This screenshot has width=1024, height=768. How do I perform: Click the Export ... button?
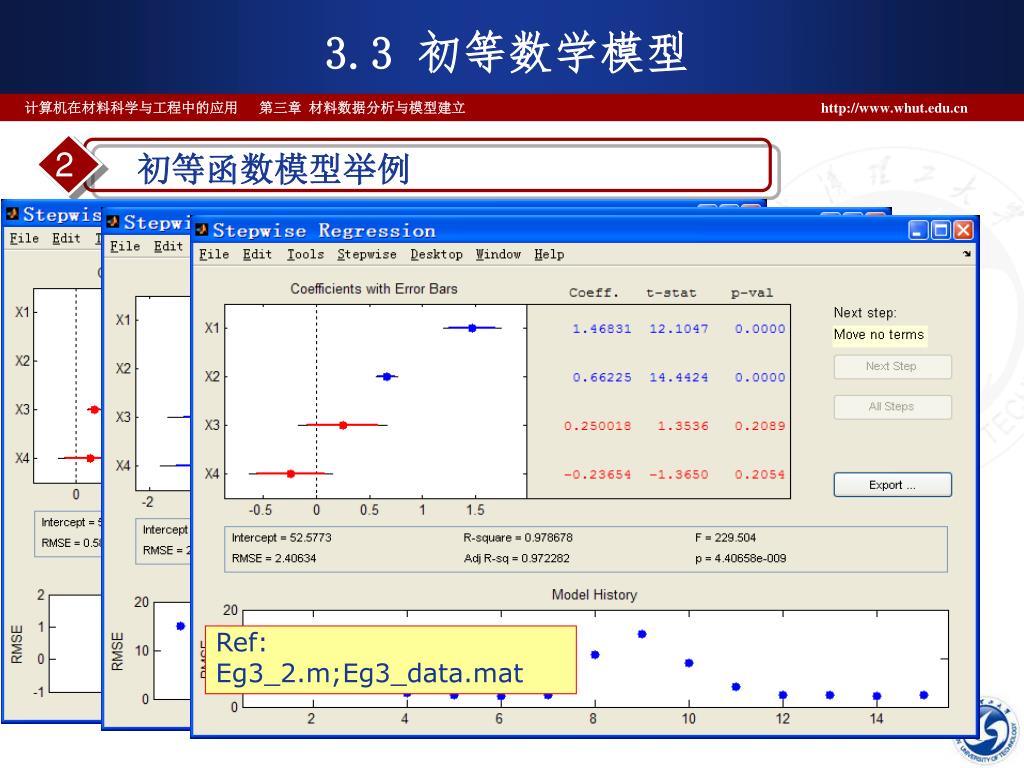click(892, 485)
